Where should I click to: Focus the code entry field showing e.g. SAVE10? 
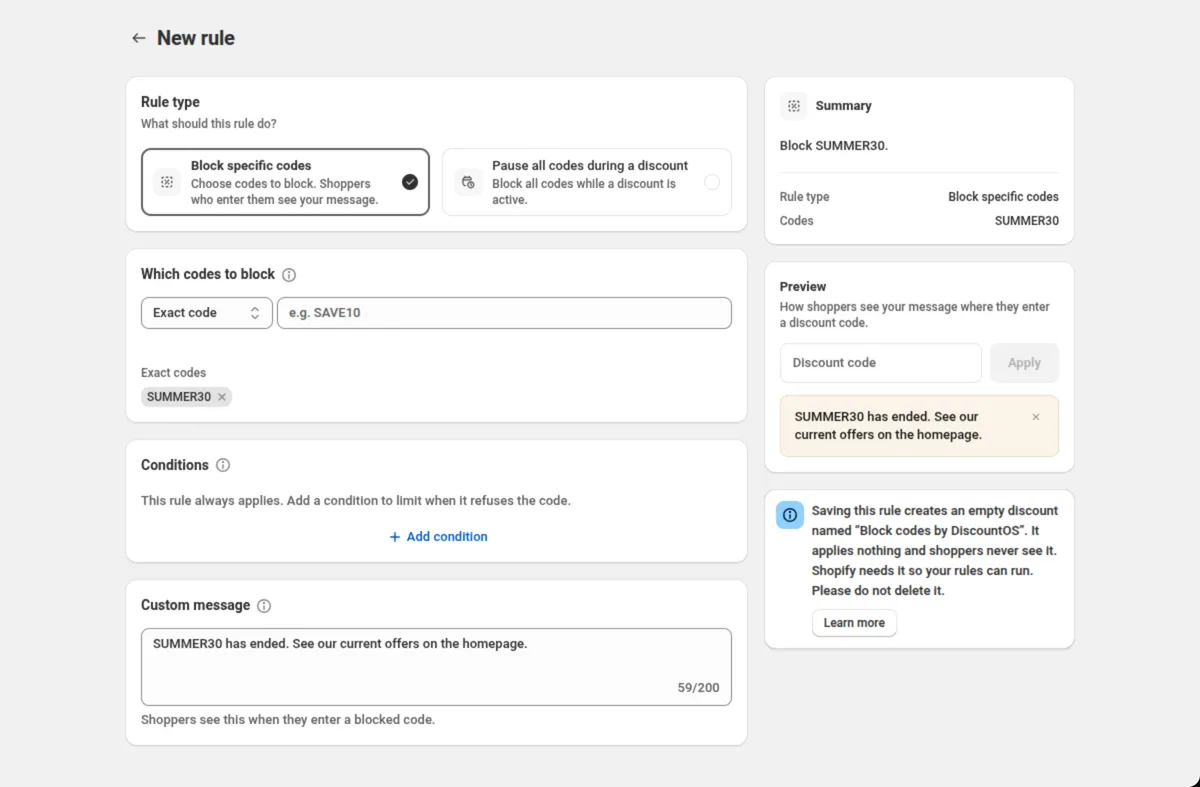pos(504,313)
